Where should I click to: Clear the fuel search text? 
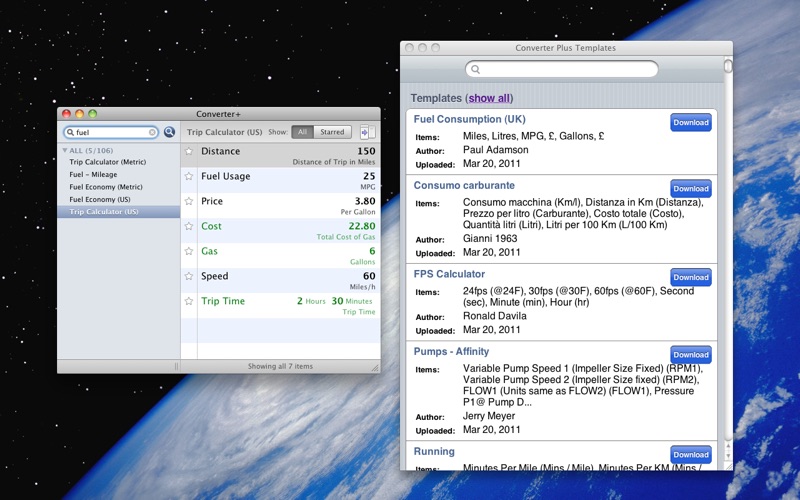(x=152, y=132)
